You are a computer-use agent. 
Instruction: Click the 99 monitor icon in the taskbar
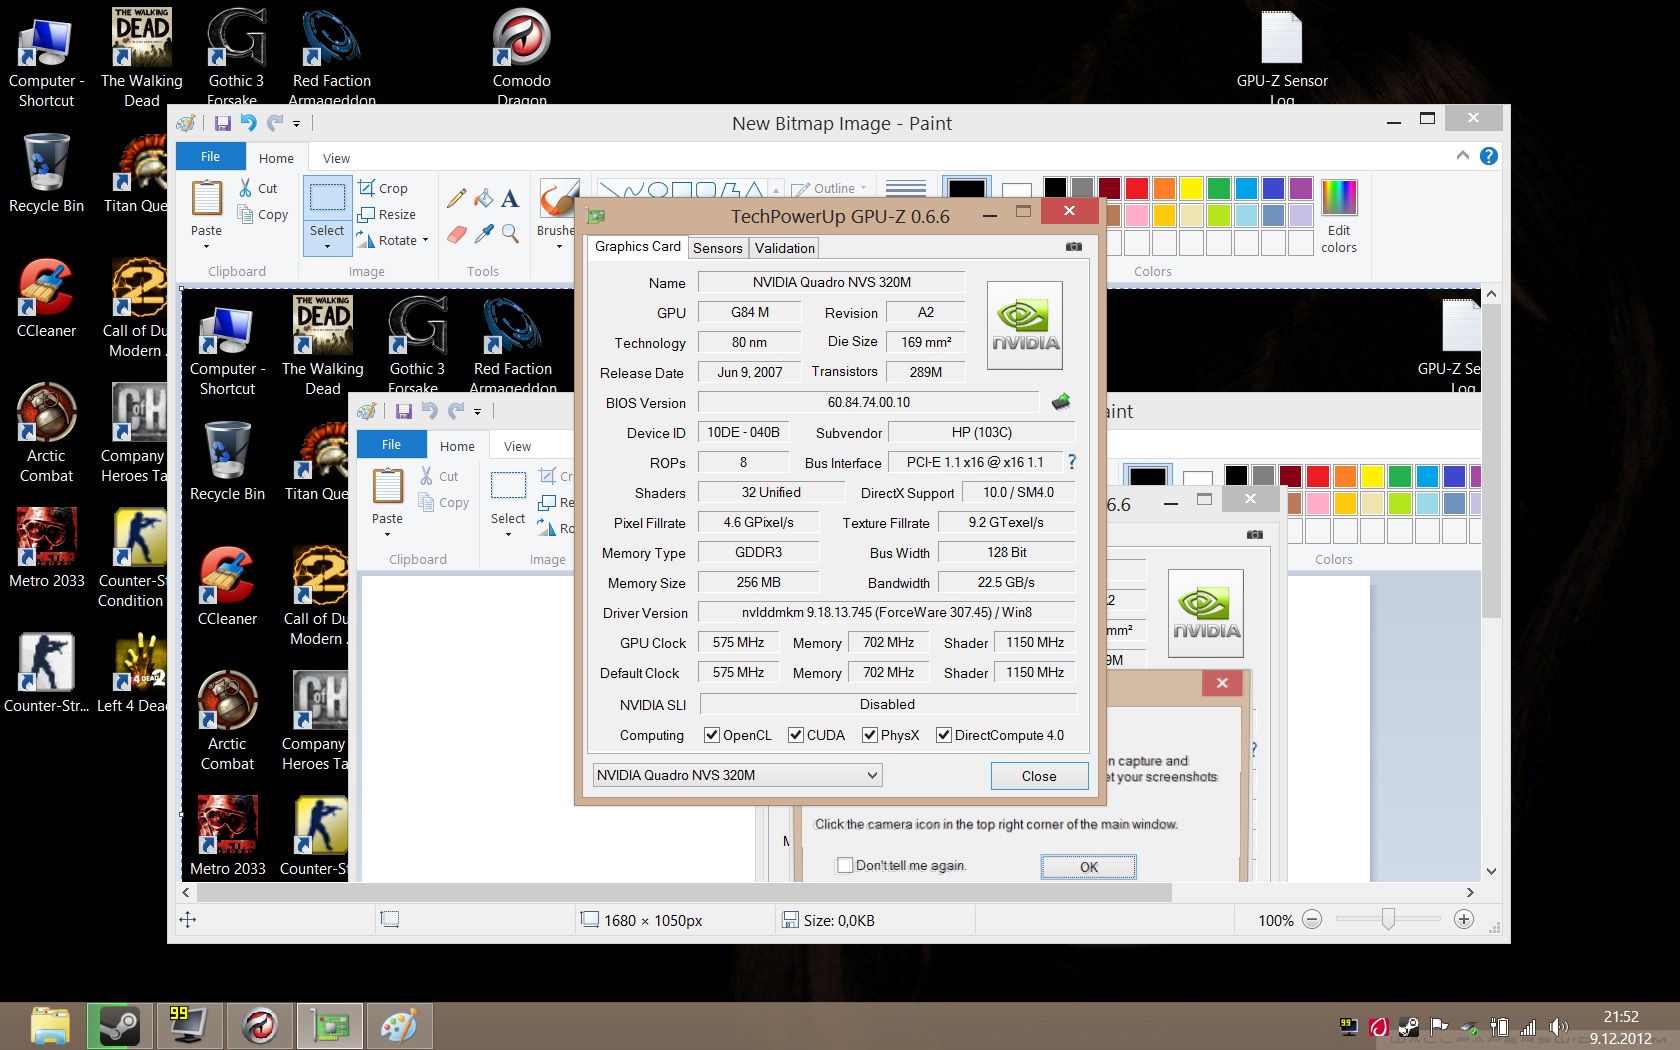(x=189, y=1026)
